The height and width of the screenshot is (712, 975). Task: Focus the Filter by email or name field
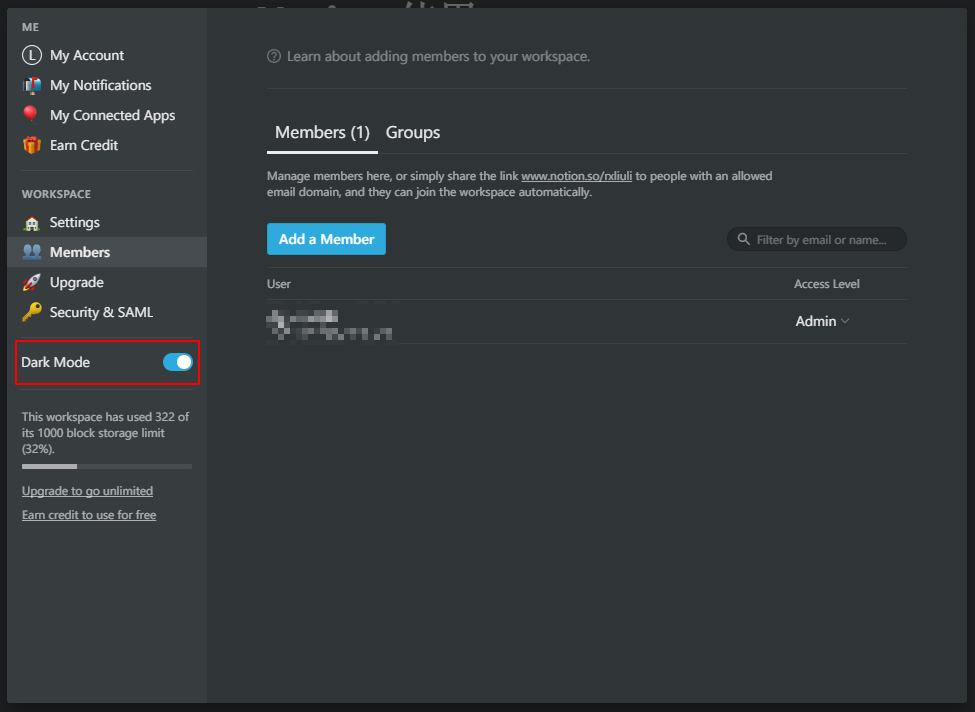pyautogui.click(x=816, y=239)
